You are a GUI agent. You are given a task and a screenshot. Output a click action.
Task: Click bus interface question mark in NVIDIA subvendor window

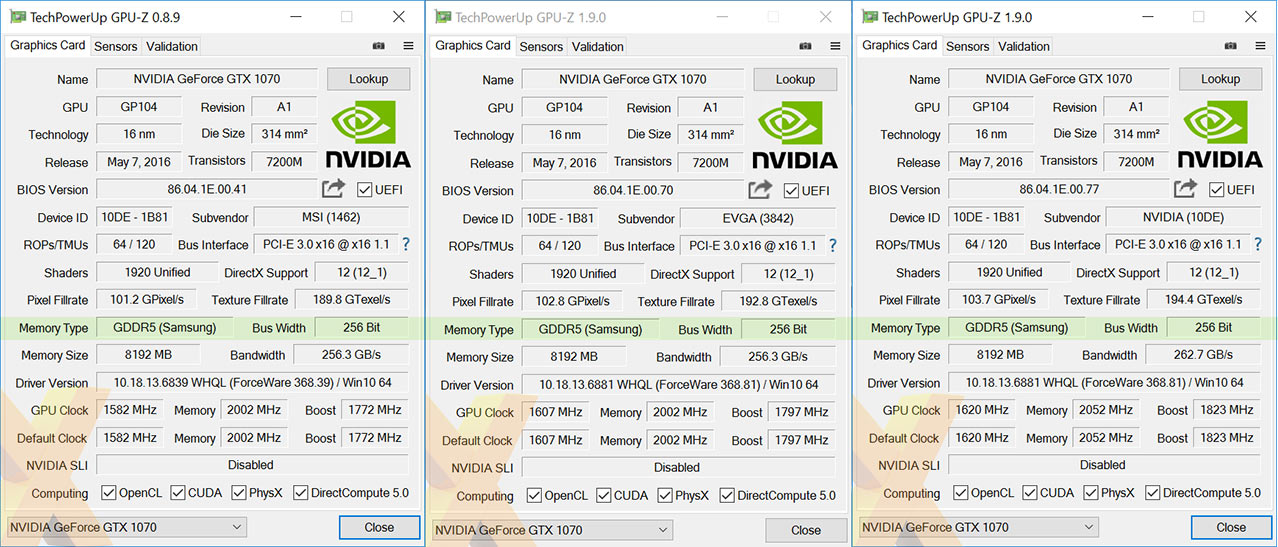tap(1258, 244)
